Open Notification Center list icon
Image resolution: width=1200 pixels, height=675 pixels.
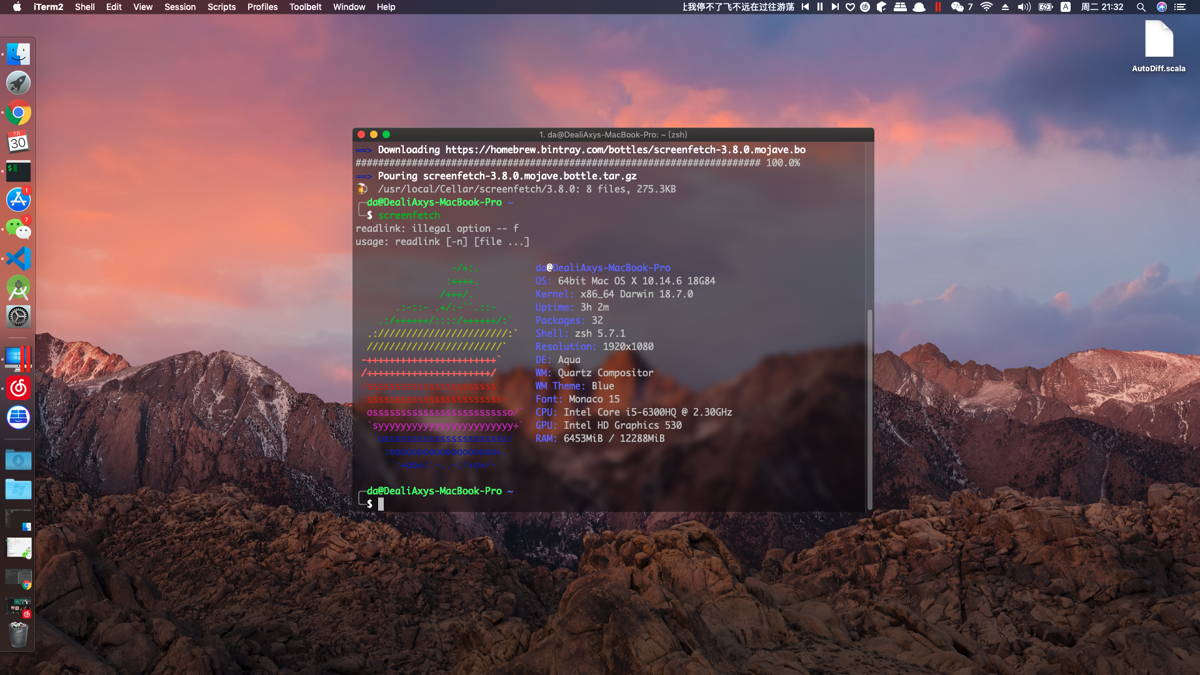(1180, 7)
